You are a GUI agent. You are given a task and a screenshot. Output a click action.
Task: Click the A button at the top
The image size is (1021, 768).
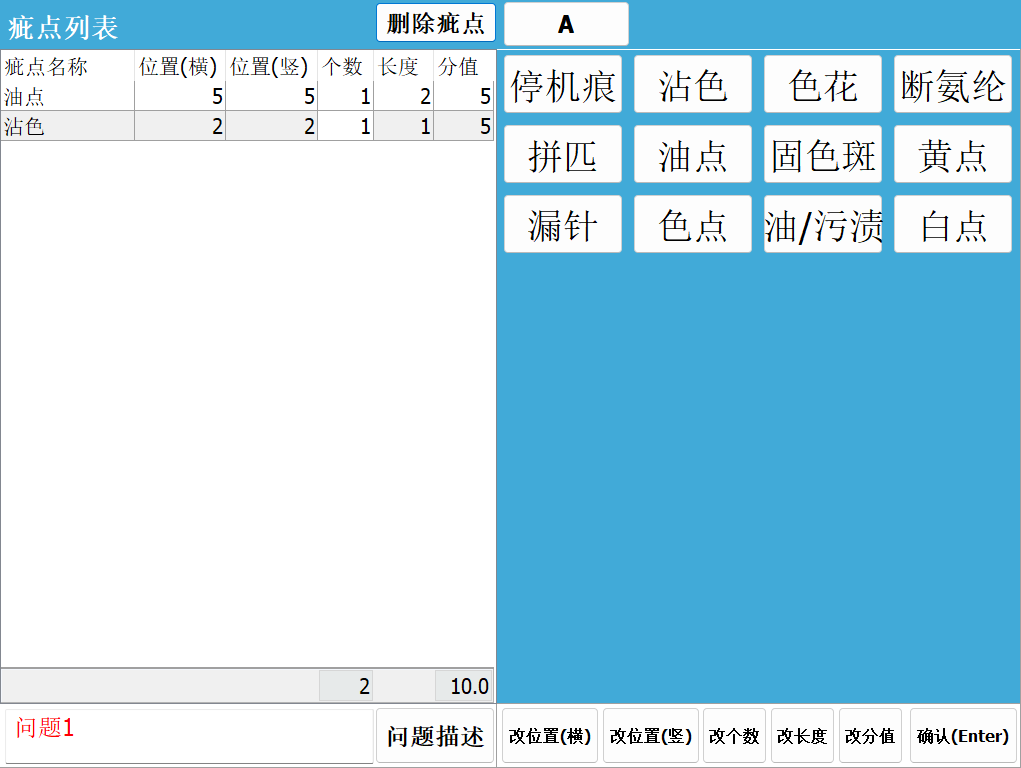click(566, 23)
